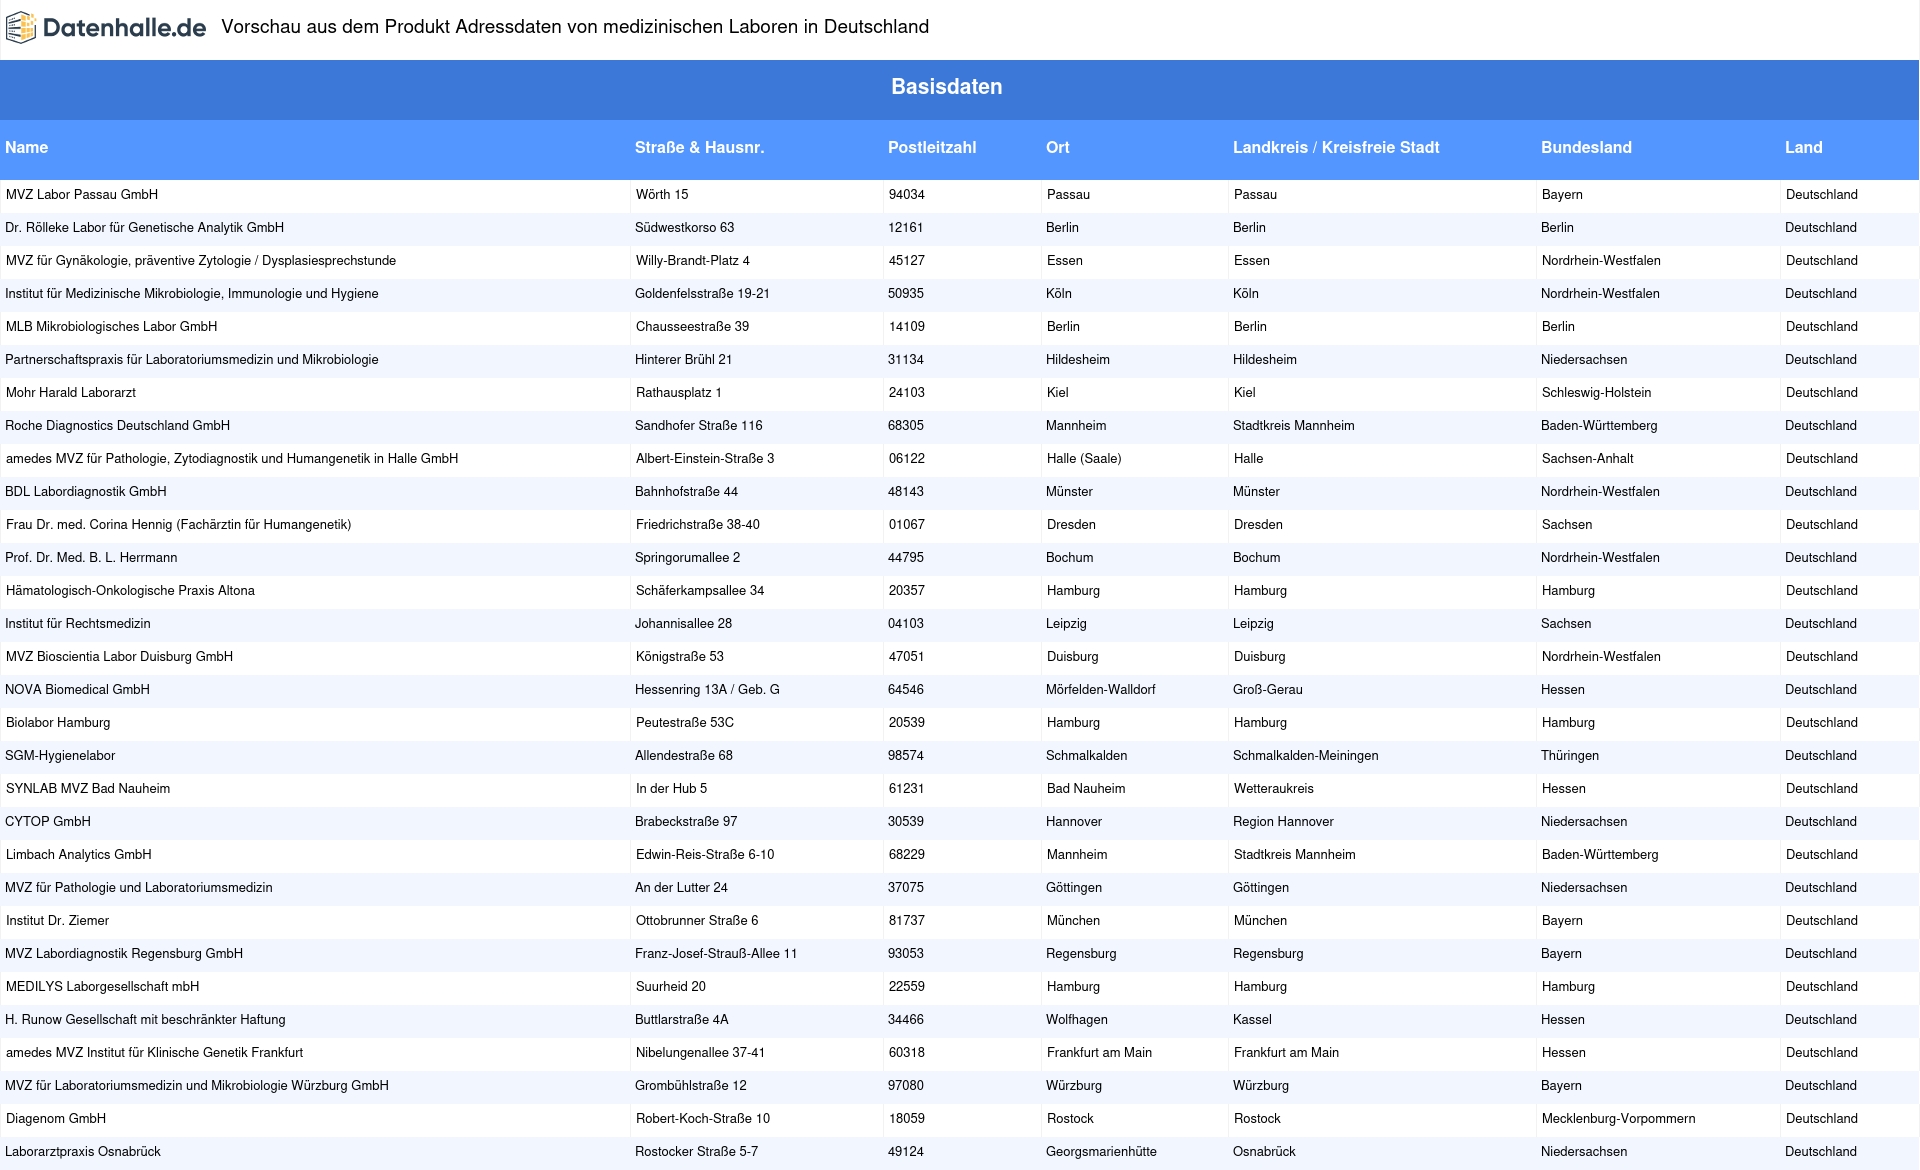Click the Bundesland column header
This screenshot has height=1170, width=1920.
pos(1586,148)
